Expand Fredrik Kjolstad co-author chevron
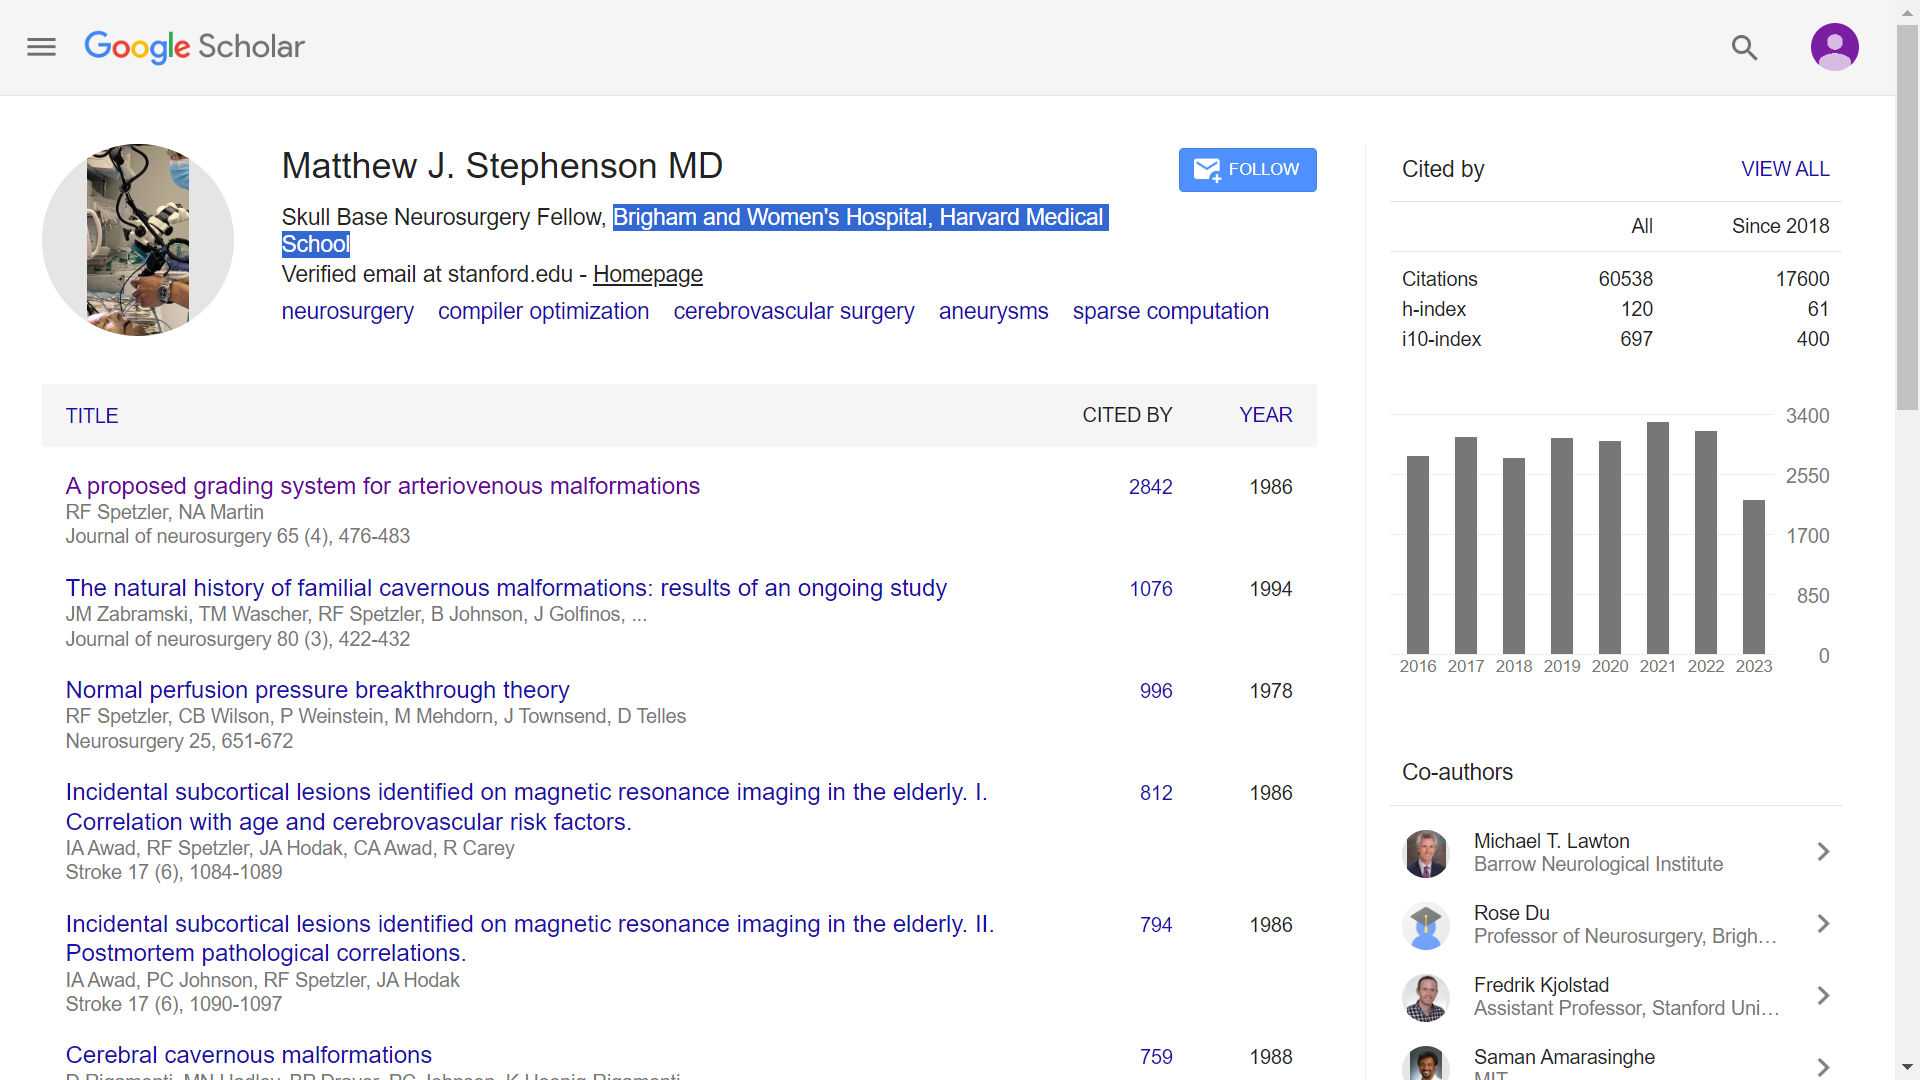This screenshot has height=1080, width=1920. coord(1823,996)
